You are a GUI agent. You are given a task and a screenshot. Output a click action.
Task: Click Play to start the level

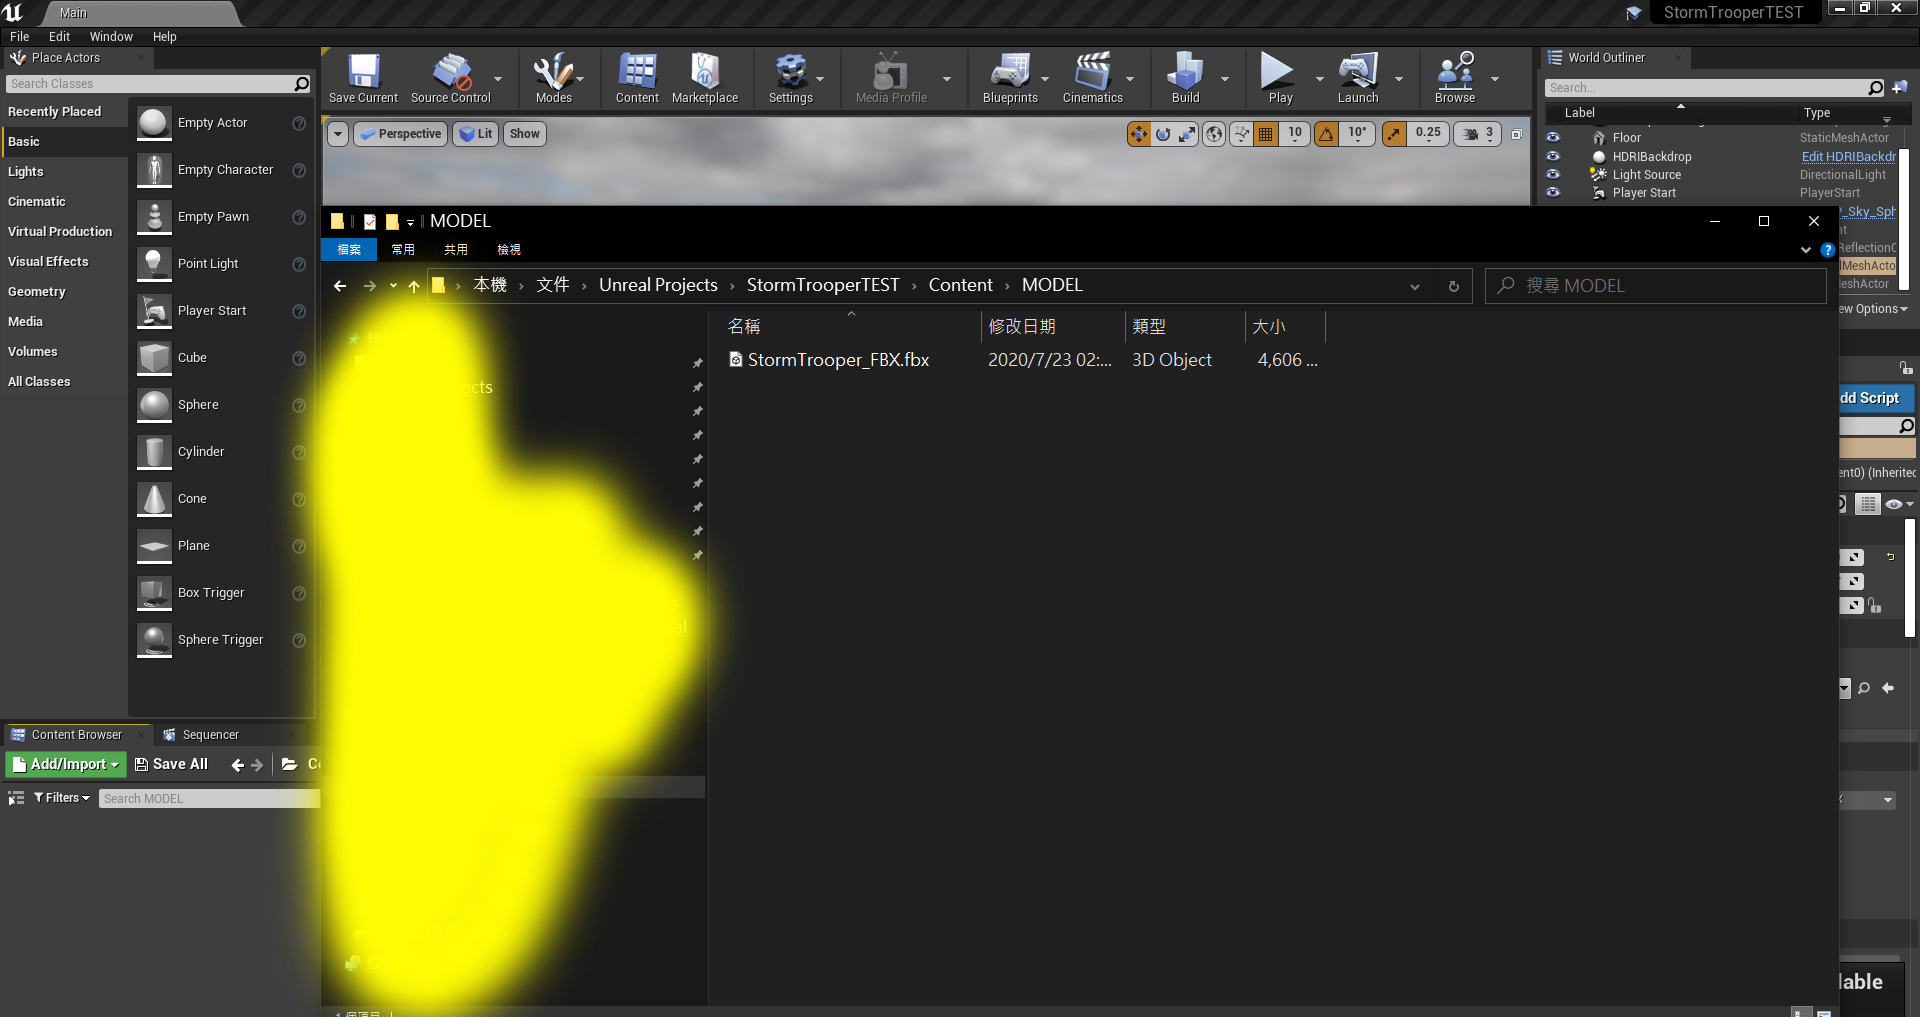click(1280, 78)
